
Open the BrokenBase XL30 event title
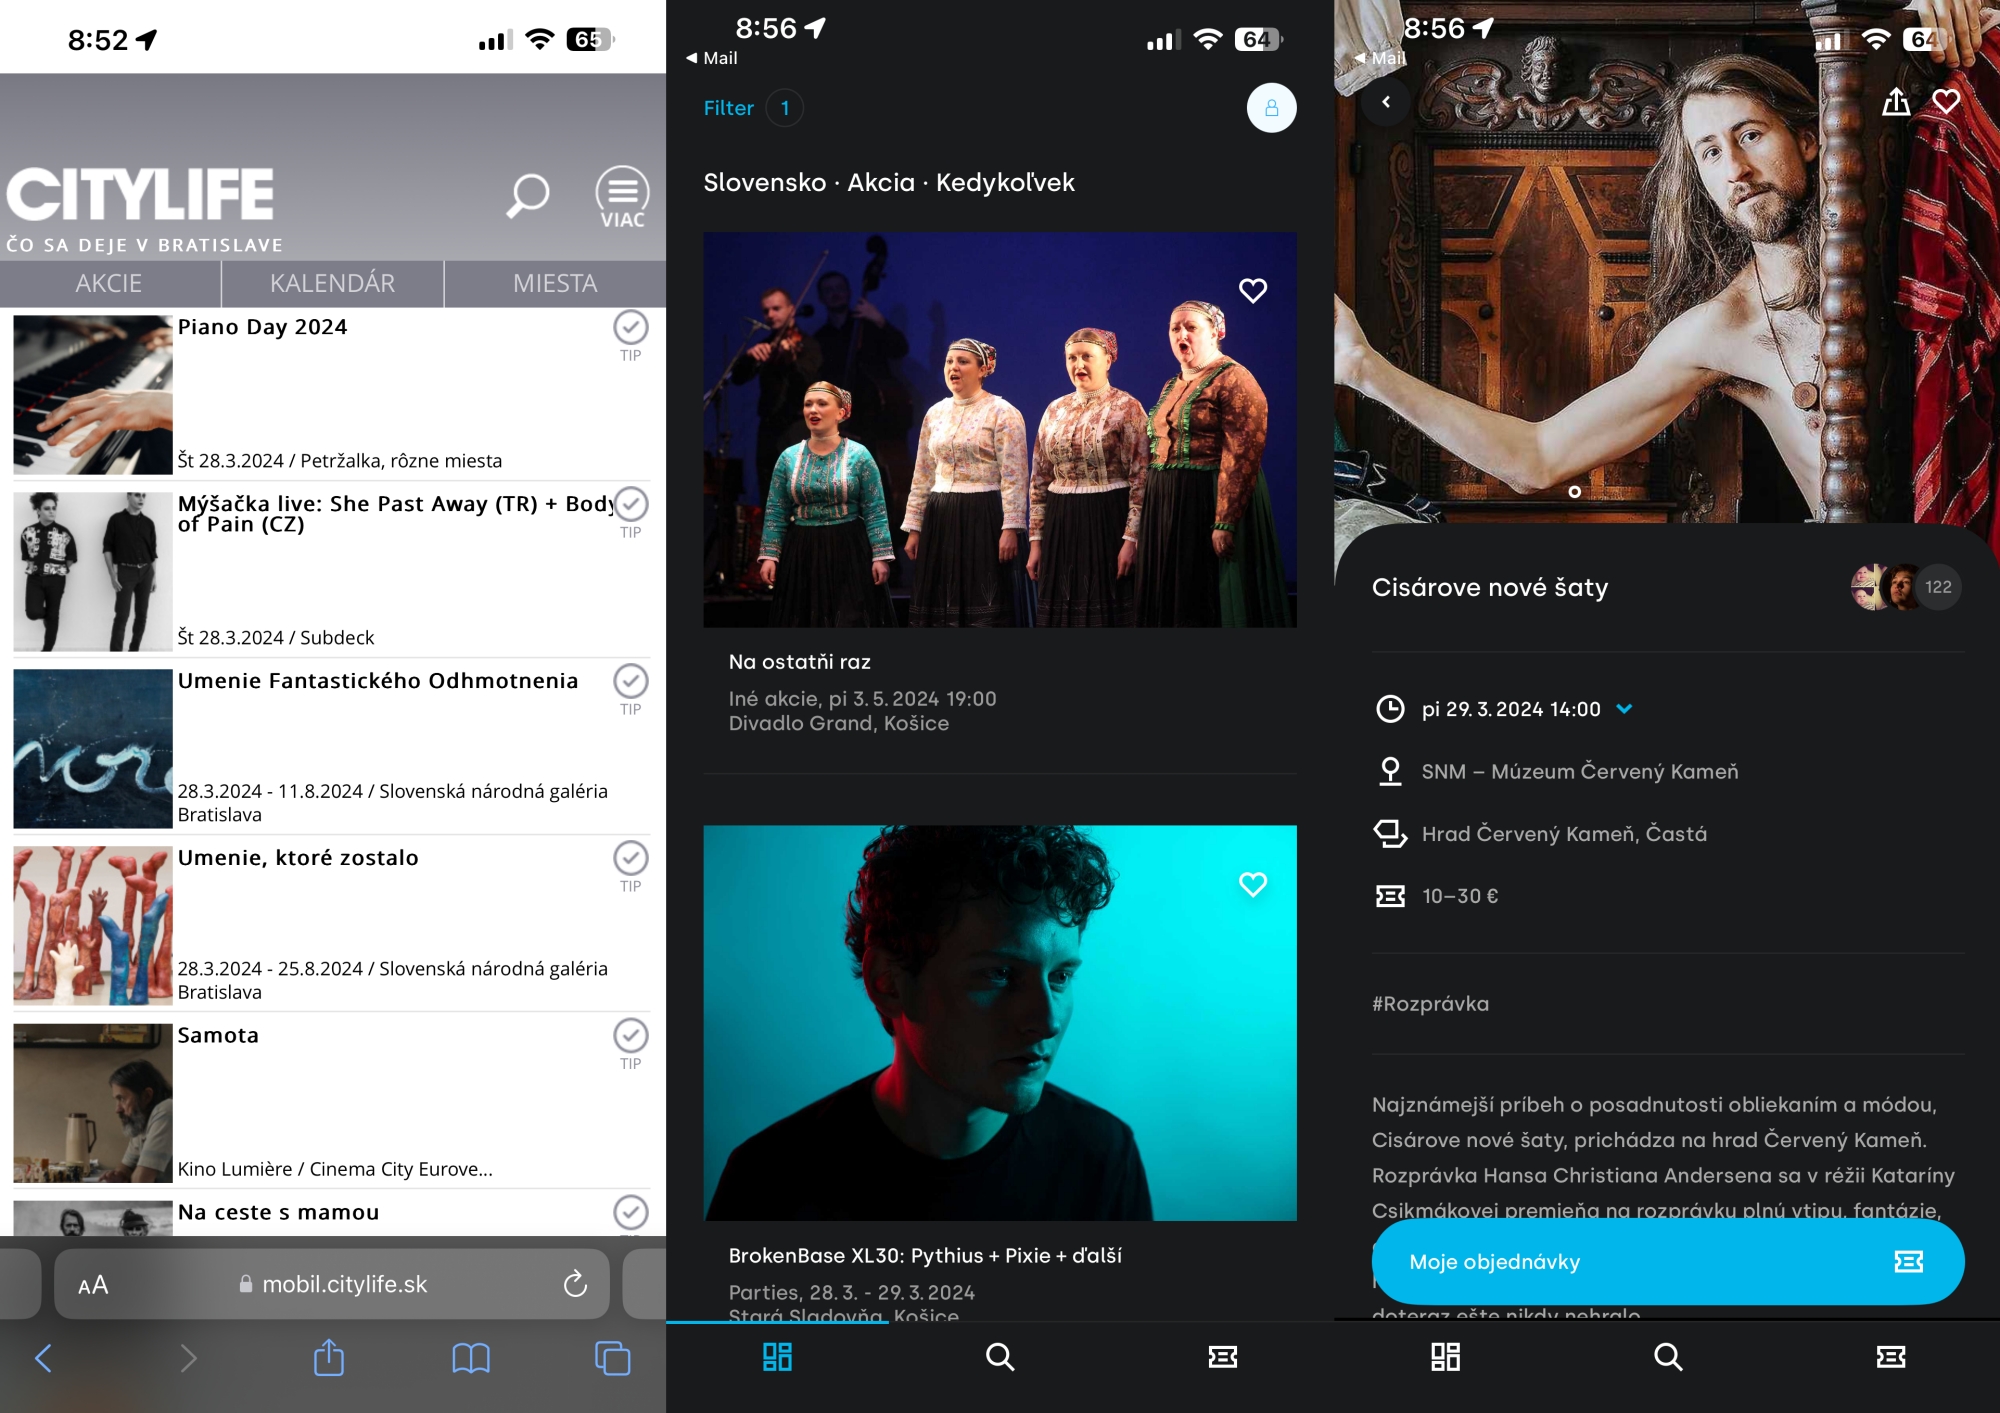[x=925, y=1256]
